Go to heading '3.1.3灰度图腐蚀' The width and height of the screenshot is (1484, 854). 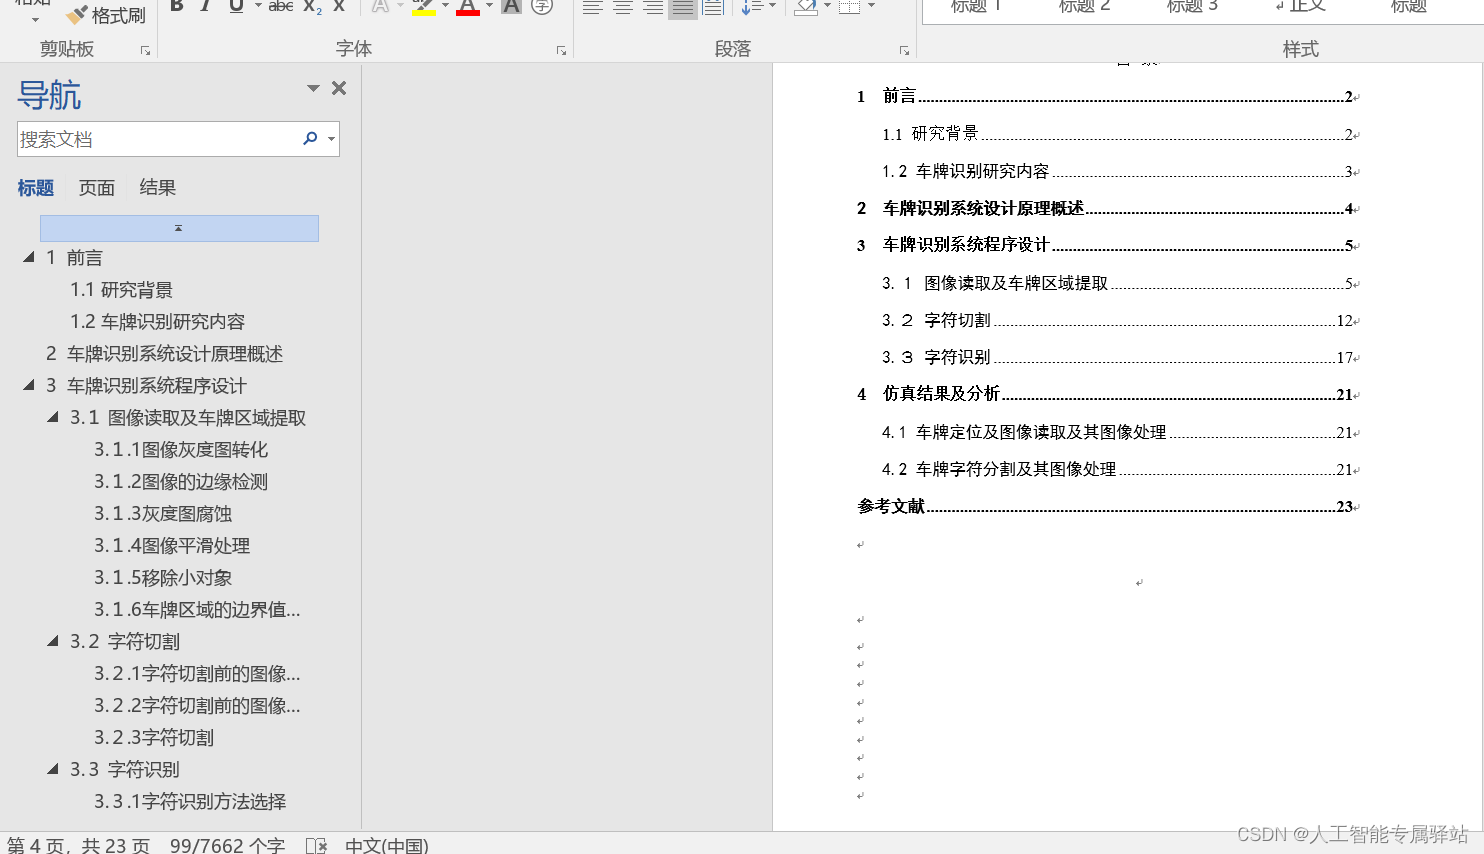[x=163, y=513]
